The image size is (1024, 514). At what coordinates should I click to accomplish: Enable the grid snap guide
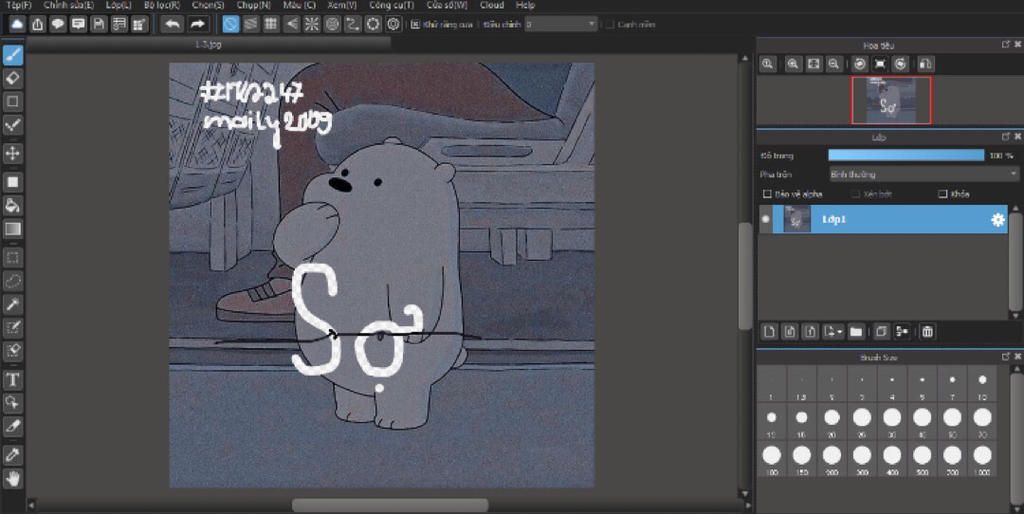[271, 24]
